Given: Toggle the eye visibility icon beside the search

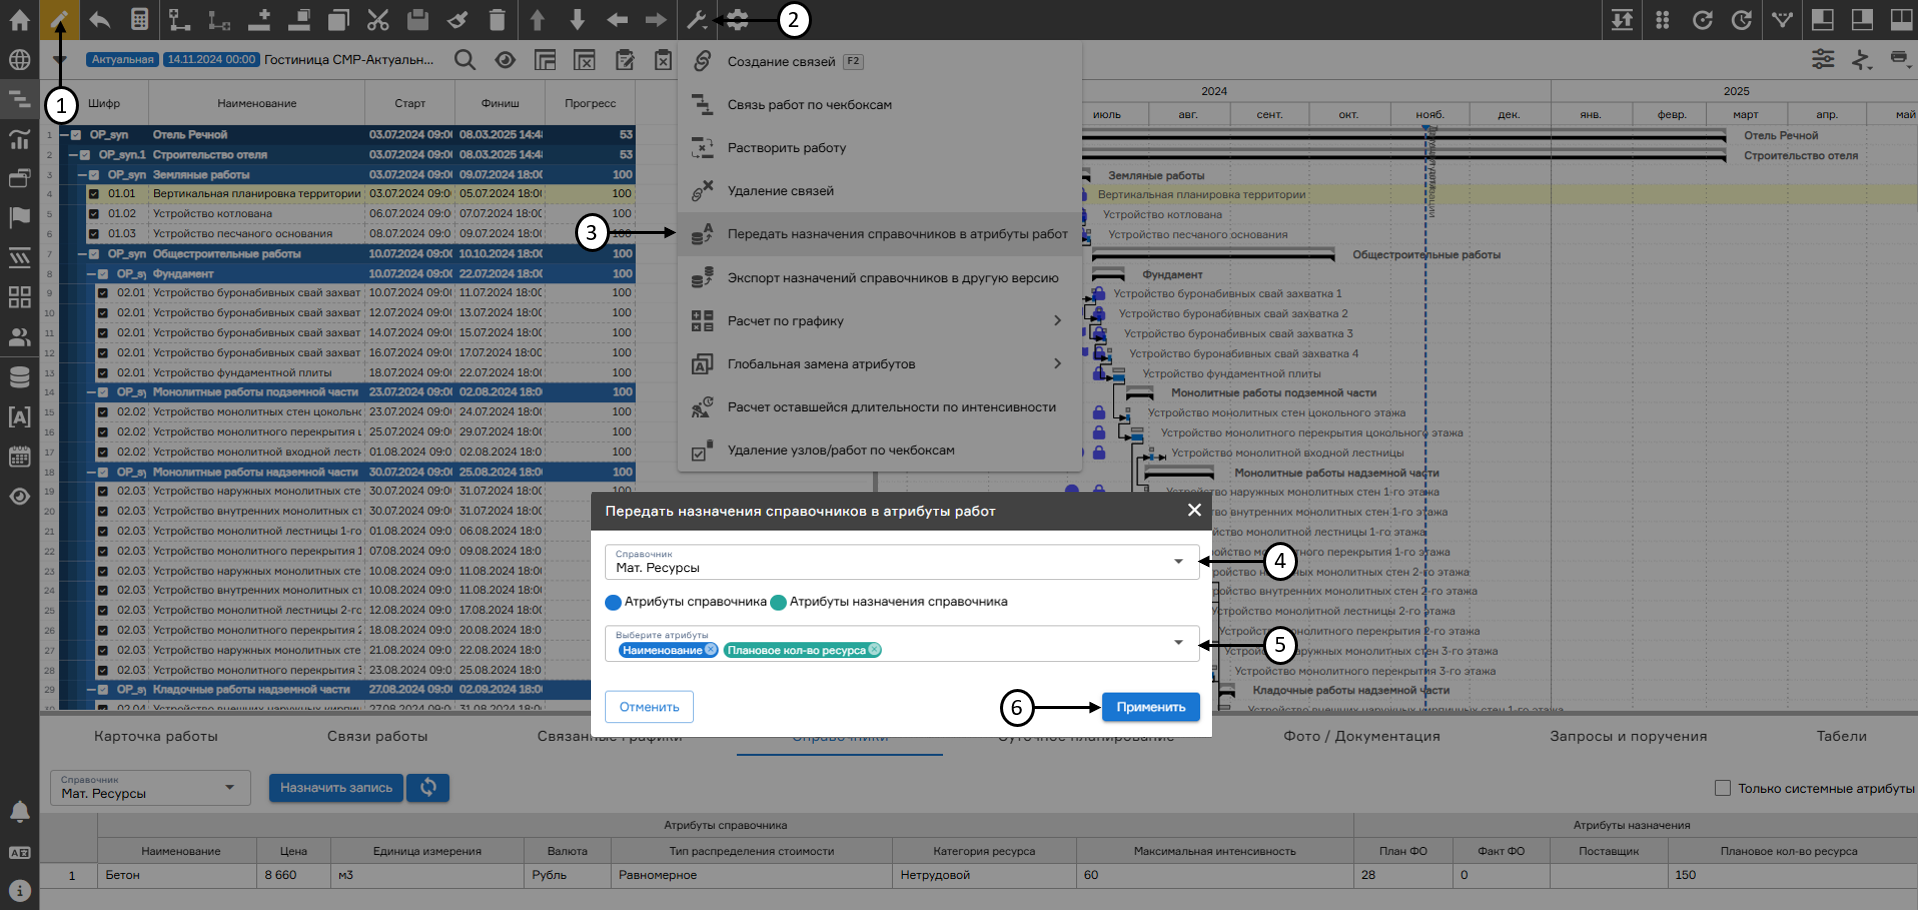Looking at the screenshot, I should 505,60.
